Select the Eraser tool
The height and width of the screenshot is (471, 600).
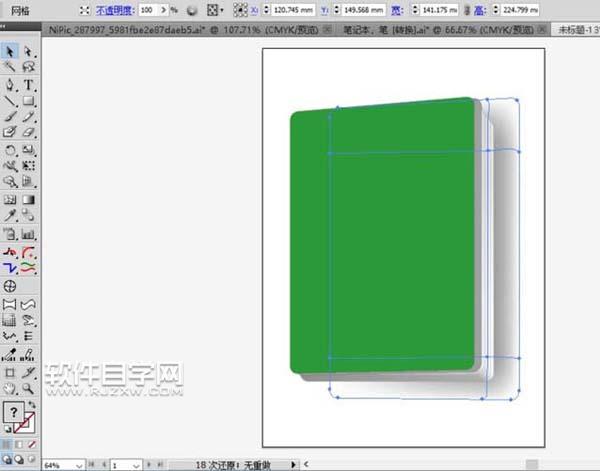(29, 132)
